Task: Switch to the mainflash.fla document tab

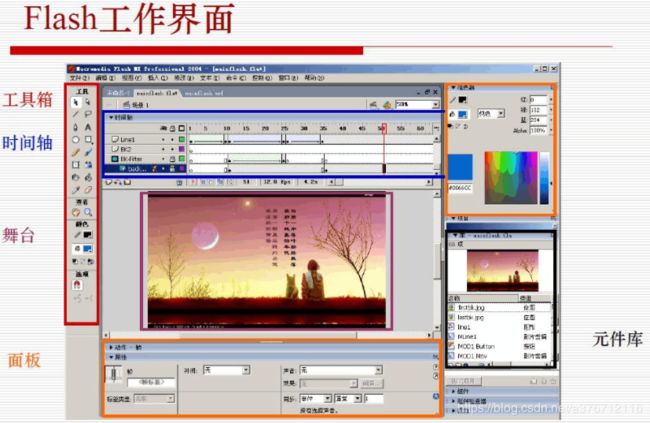Action: 157,93
